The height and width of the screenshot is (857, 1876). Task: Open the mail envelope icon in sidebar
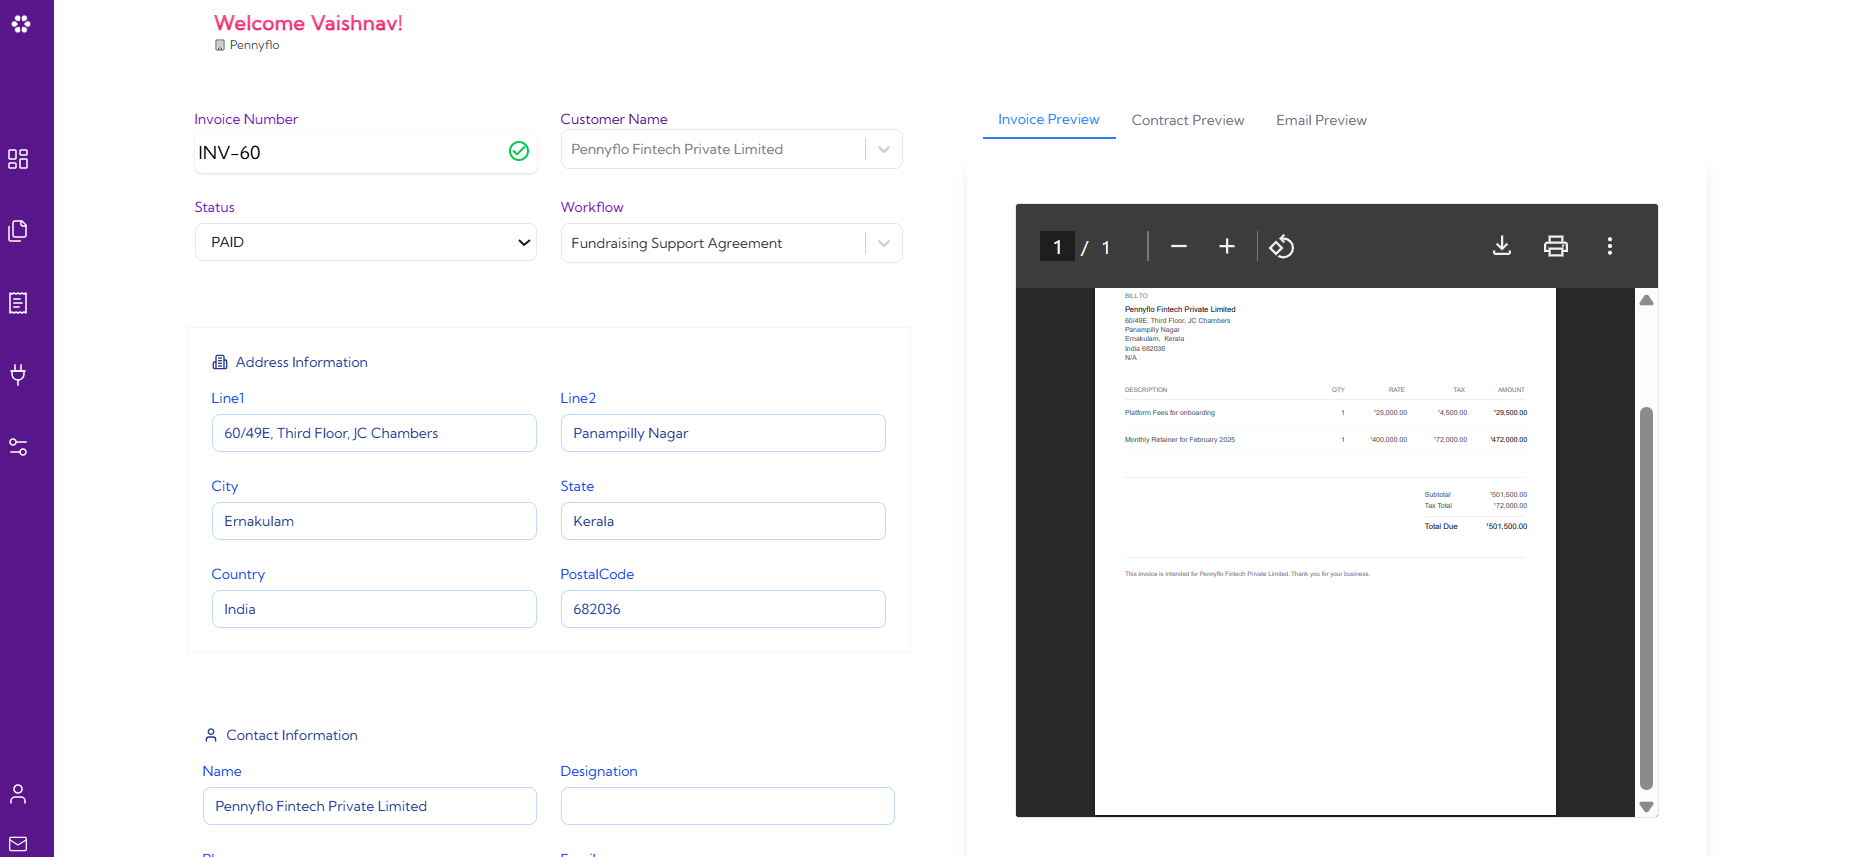click(x=18, y=844)
